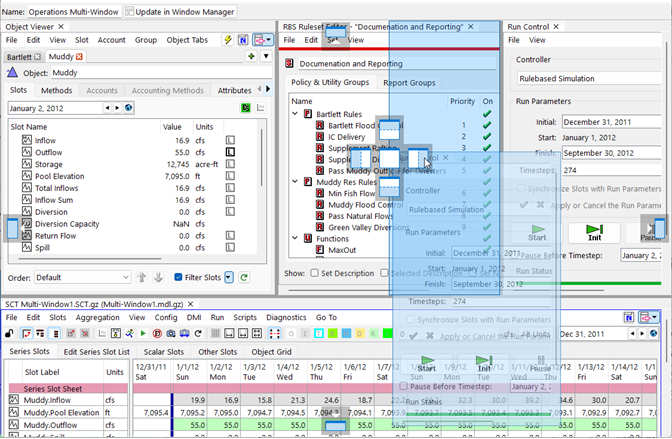Open the Aggregation menu in SCT window
The width and height of the screenshot is (672, 439).
(x=97, y=317)
